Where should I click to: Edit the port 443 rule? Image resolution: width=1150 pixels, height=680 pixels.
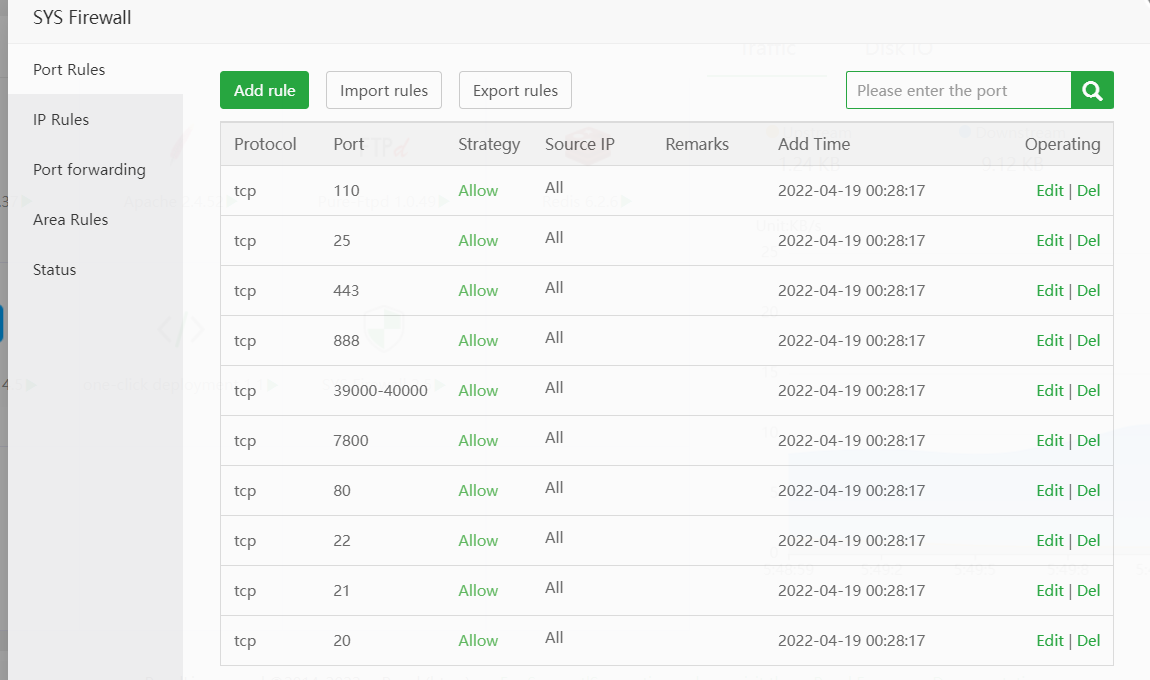(x=1049, y=291)
